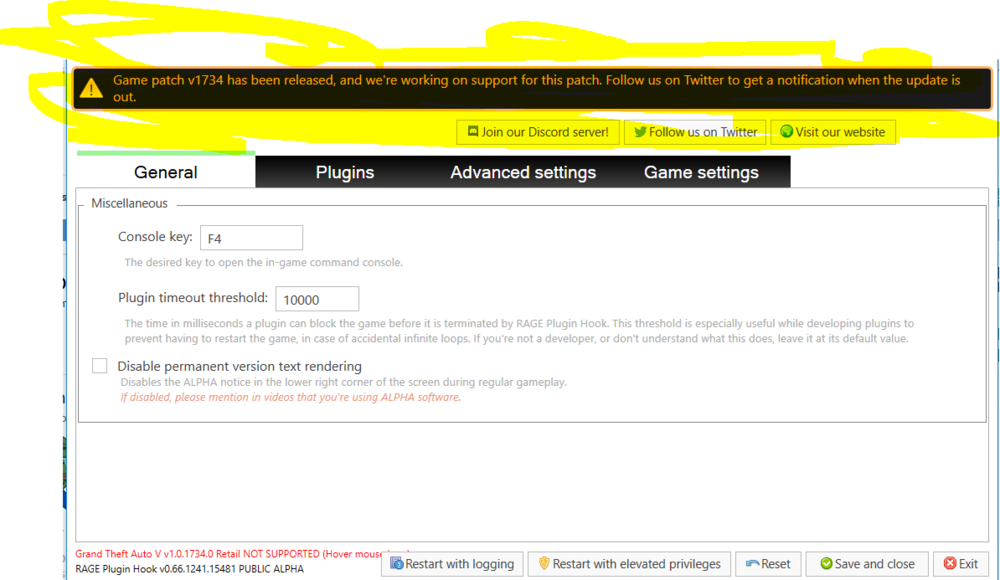1000x580 pixels.
Task: Click the shield icon for elevated privileges
Action: [x=544, y=563]
